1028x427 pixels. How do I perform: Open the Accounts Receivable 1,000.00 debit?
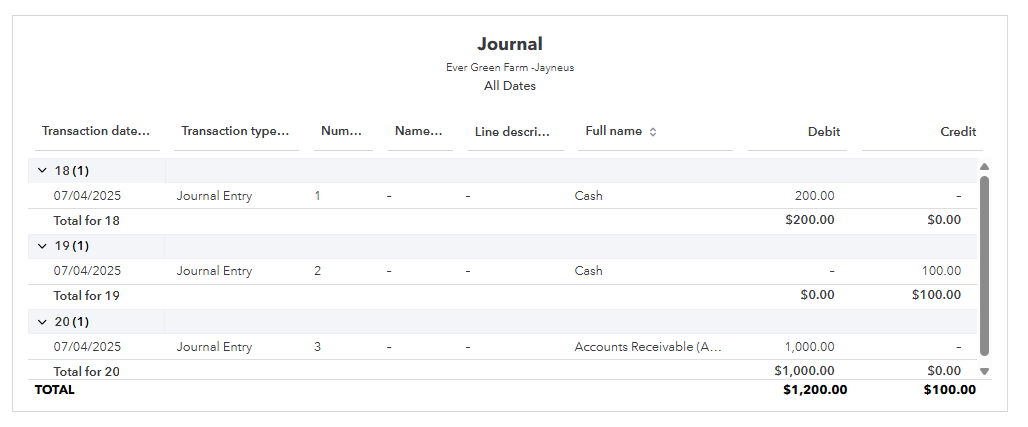point(810,347)
